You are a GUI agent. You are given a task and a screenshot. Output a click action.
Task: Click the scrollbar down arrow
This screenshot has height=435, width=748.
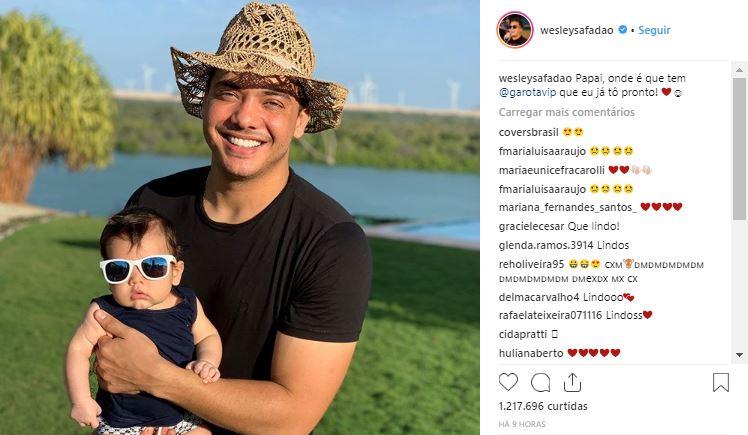739,355
